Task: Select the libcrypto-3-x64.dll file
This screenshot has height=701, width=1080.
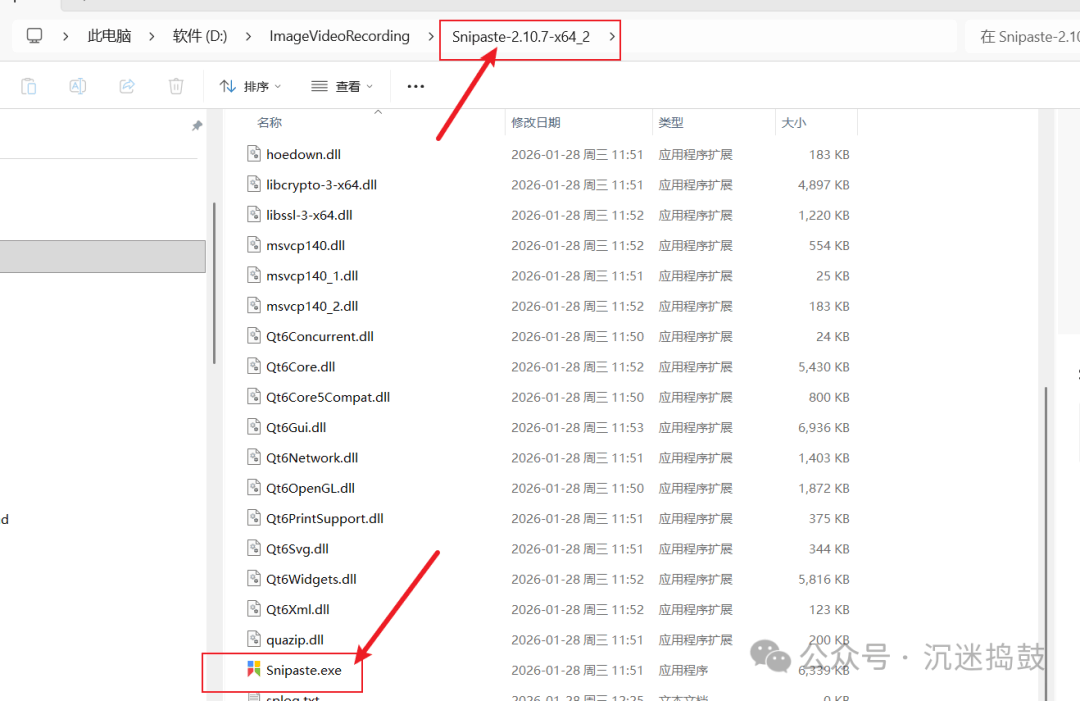Action: 320,185
